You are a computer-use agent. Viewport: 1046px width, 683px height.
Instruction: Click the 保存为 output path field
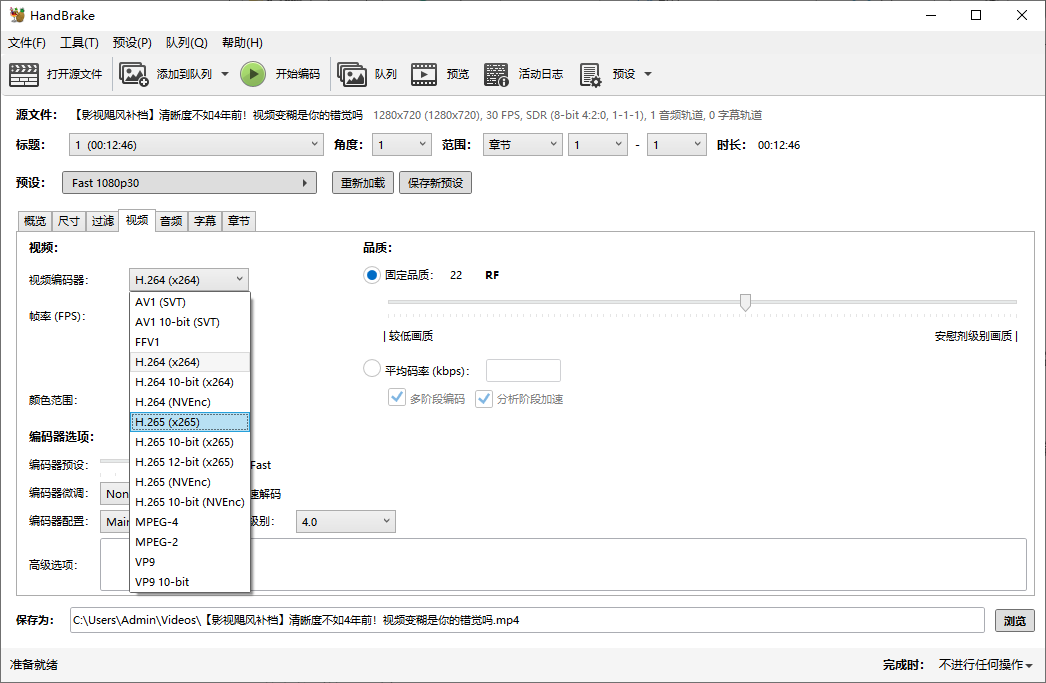520,620
